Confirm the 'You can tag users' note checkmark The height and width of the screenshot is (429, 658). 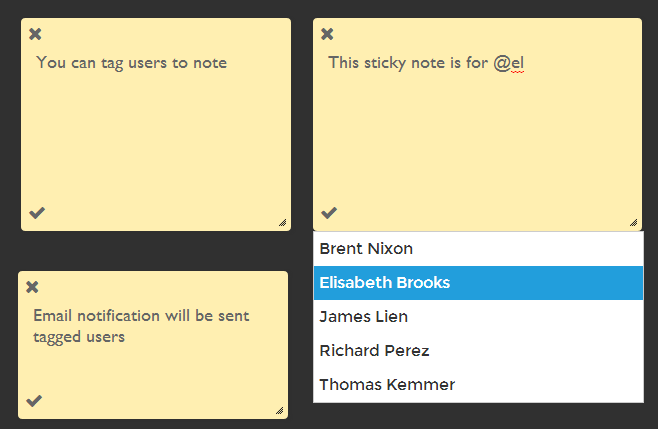(37, 213)
